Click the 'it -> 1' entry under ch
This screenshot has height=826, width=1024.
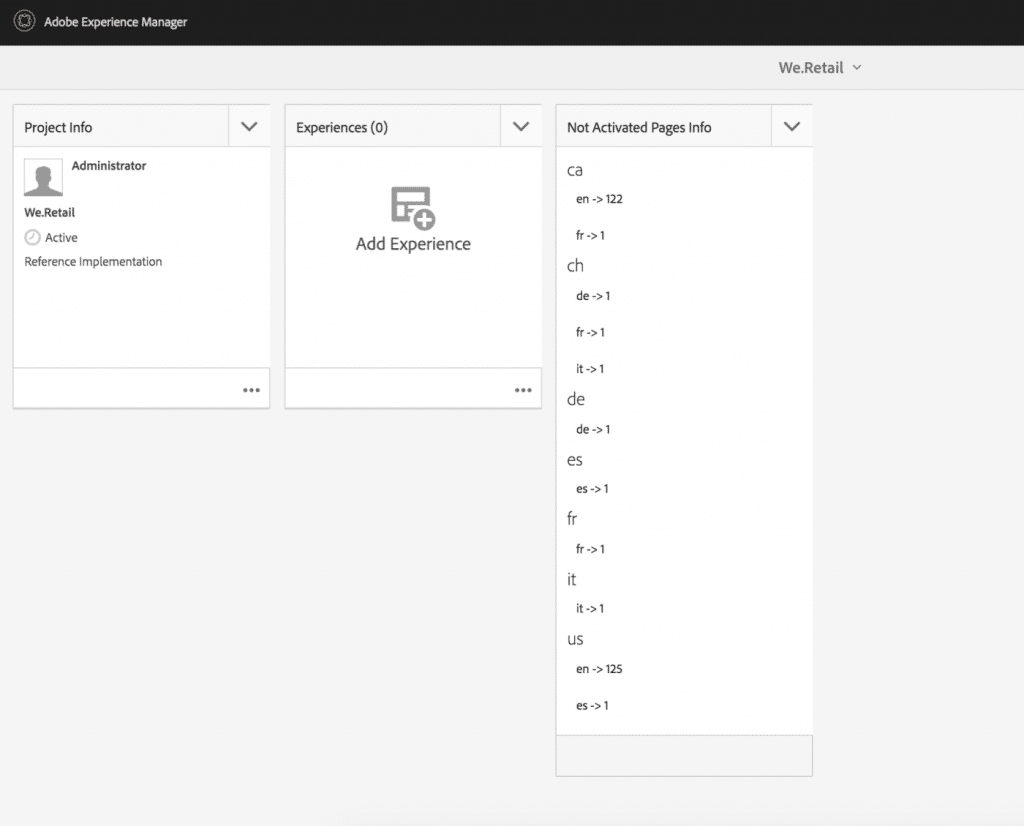tap(590, 369)
